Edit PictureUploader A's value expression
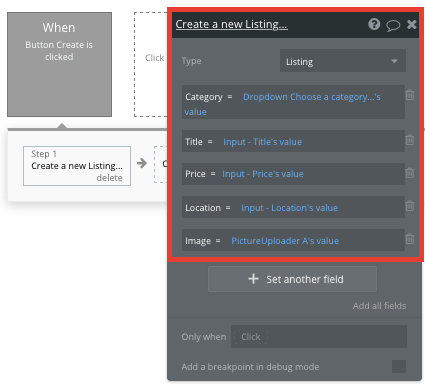 coord(285,241)
